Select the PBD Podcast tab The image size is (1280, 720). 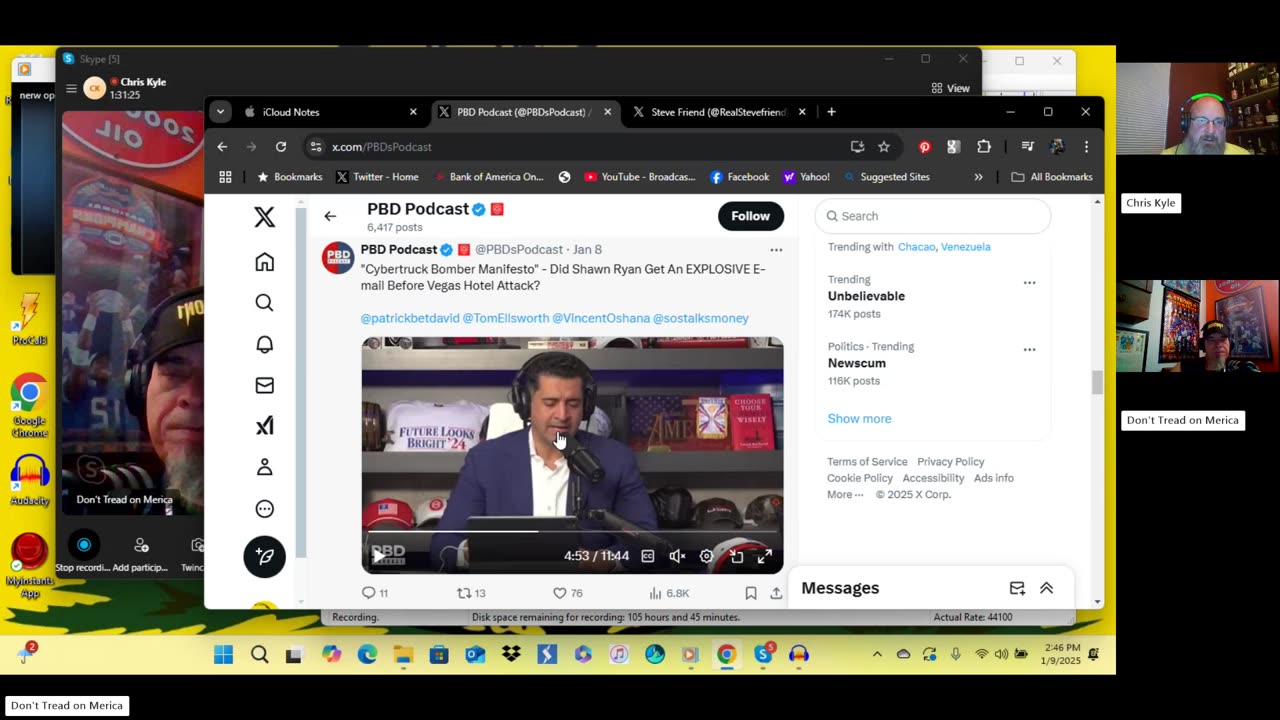coord(524,112)
